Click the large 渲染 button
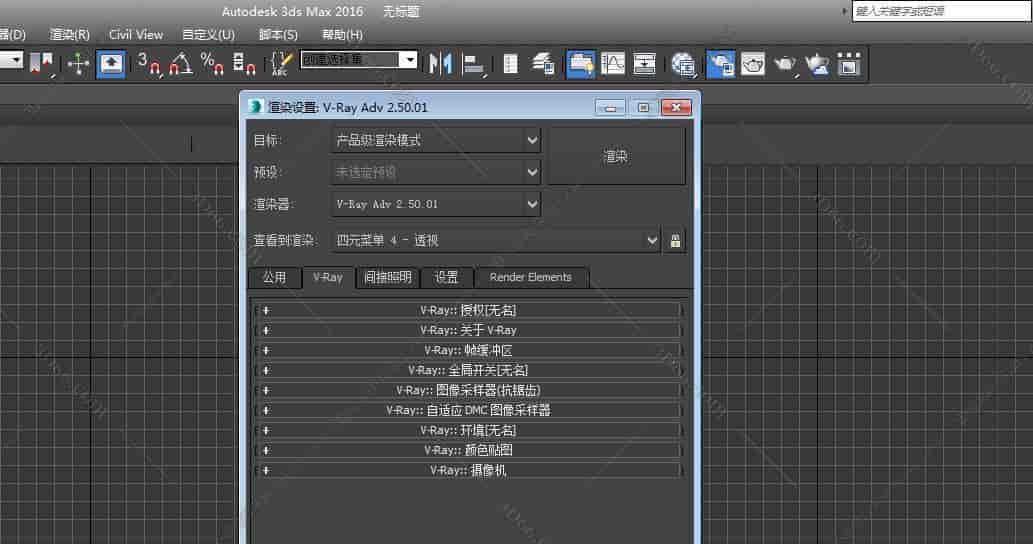The image size is (1033, 544). pos(615,157)
